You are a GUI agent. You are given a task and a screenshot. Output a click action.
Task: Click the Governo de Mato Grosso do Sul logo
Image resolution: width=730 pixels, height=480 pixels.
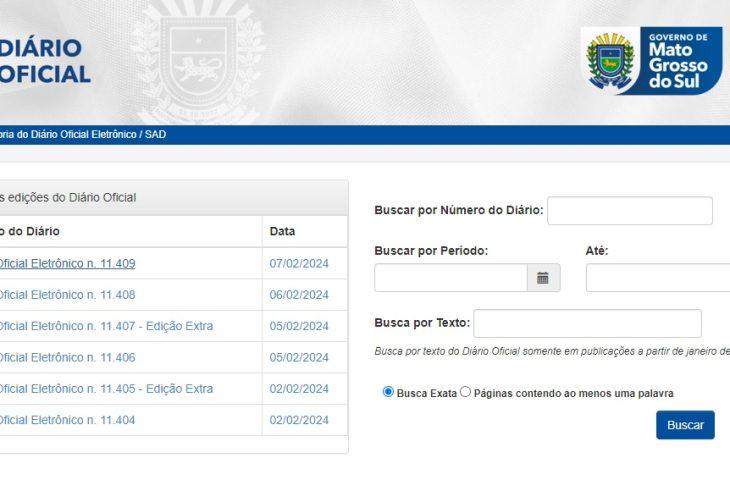(x=651, y=61)
